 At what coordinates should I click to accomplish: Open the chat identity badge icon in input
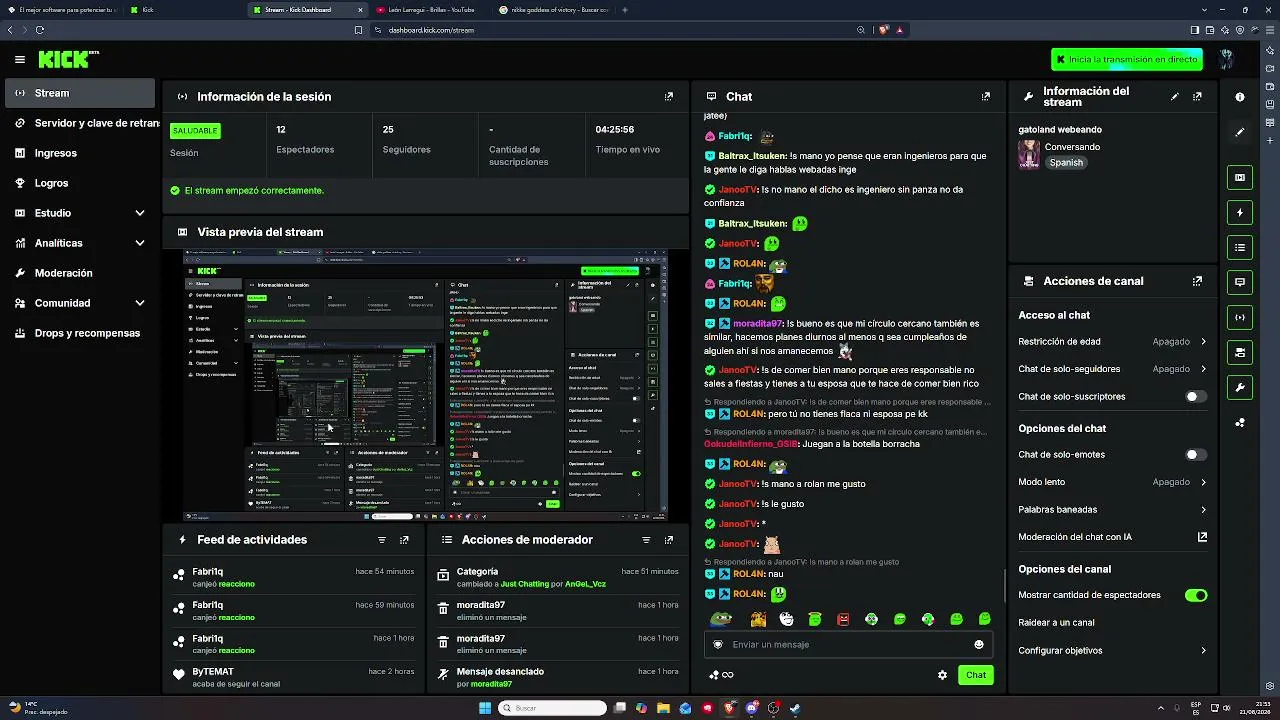point(718,645)
